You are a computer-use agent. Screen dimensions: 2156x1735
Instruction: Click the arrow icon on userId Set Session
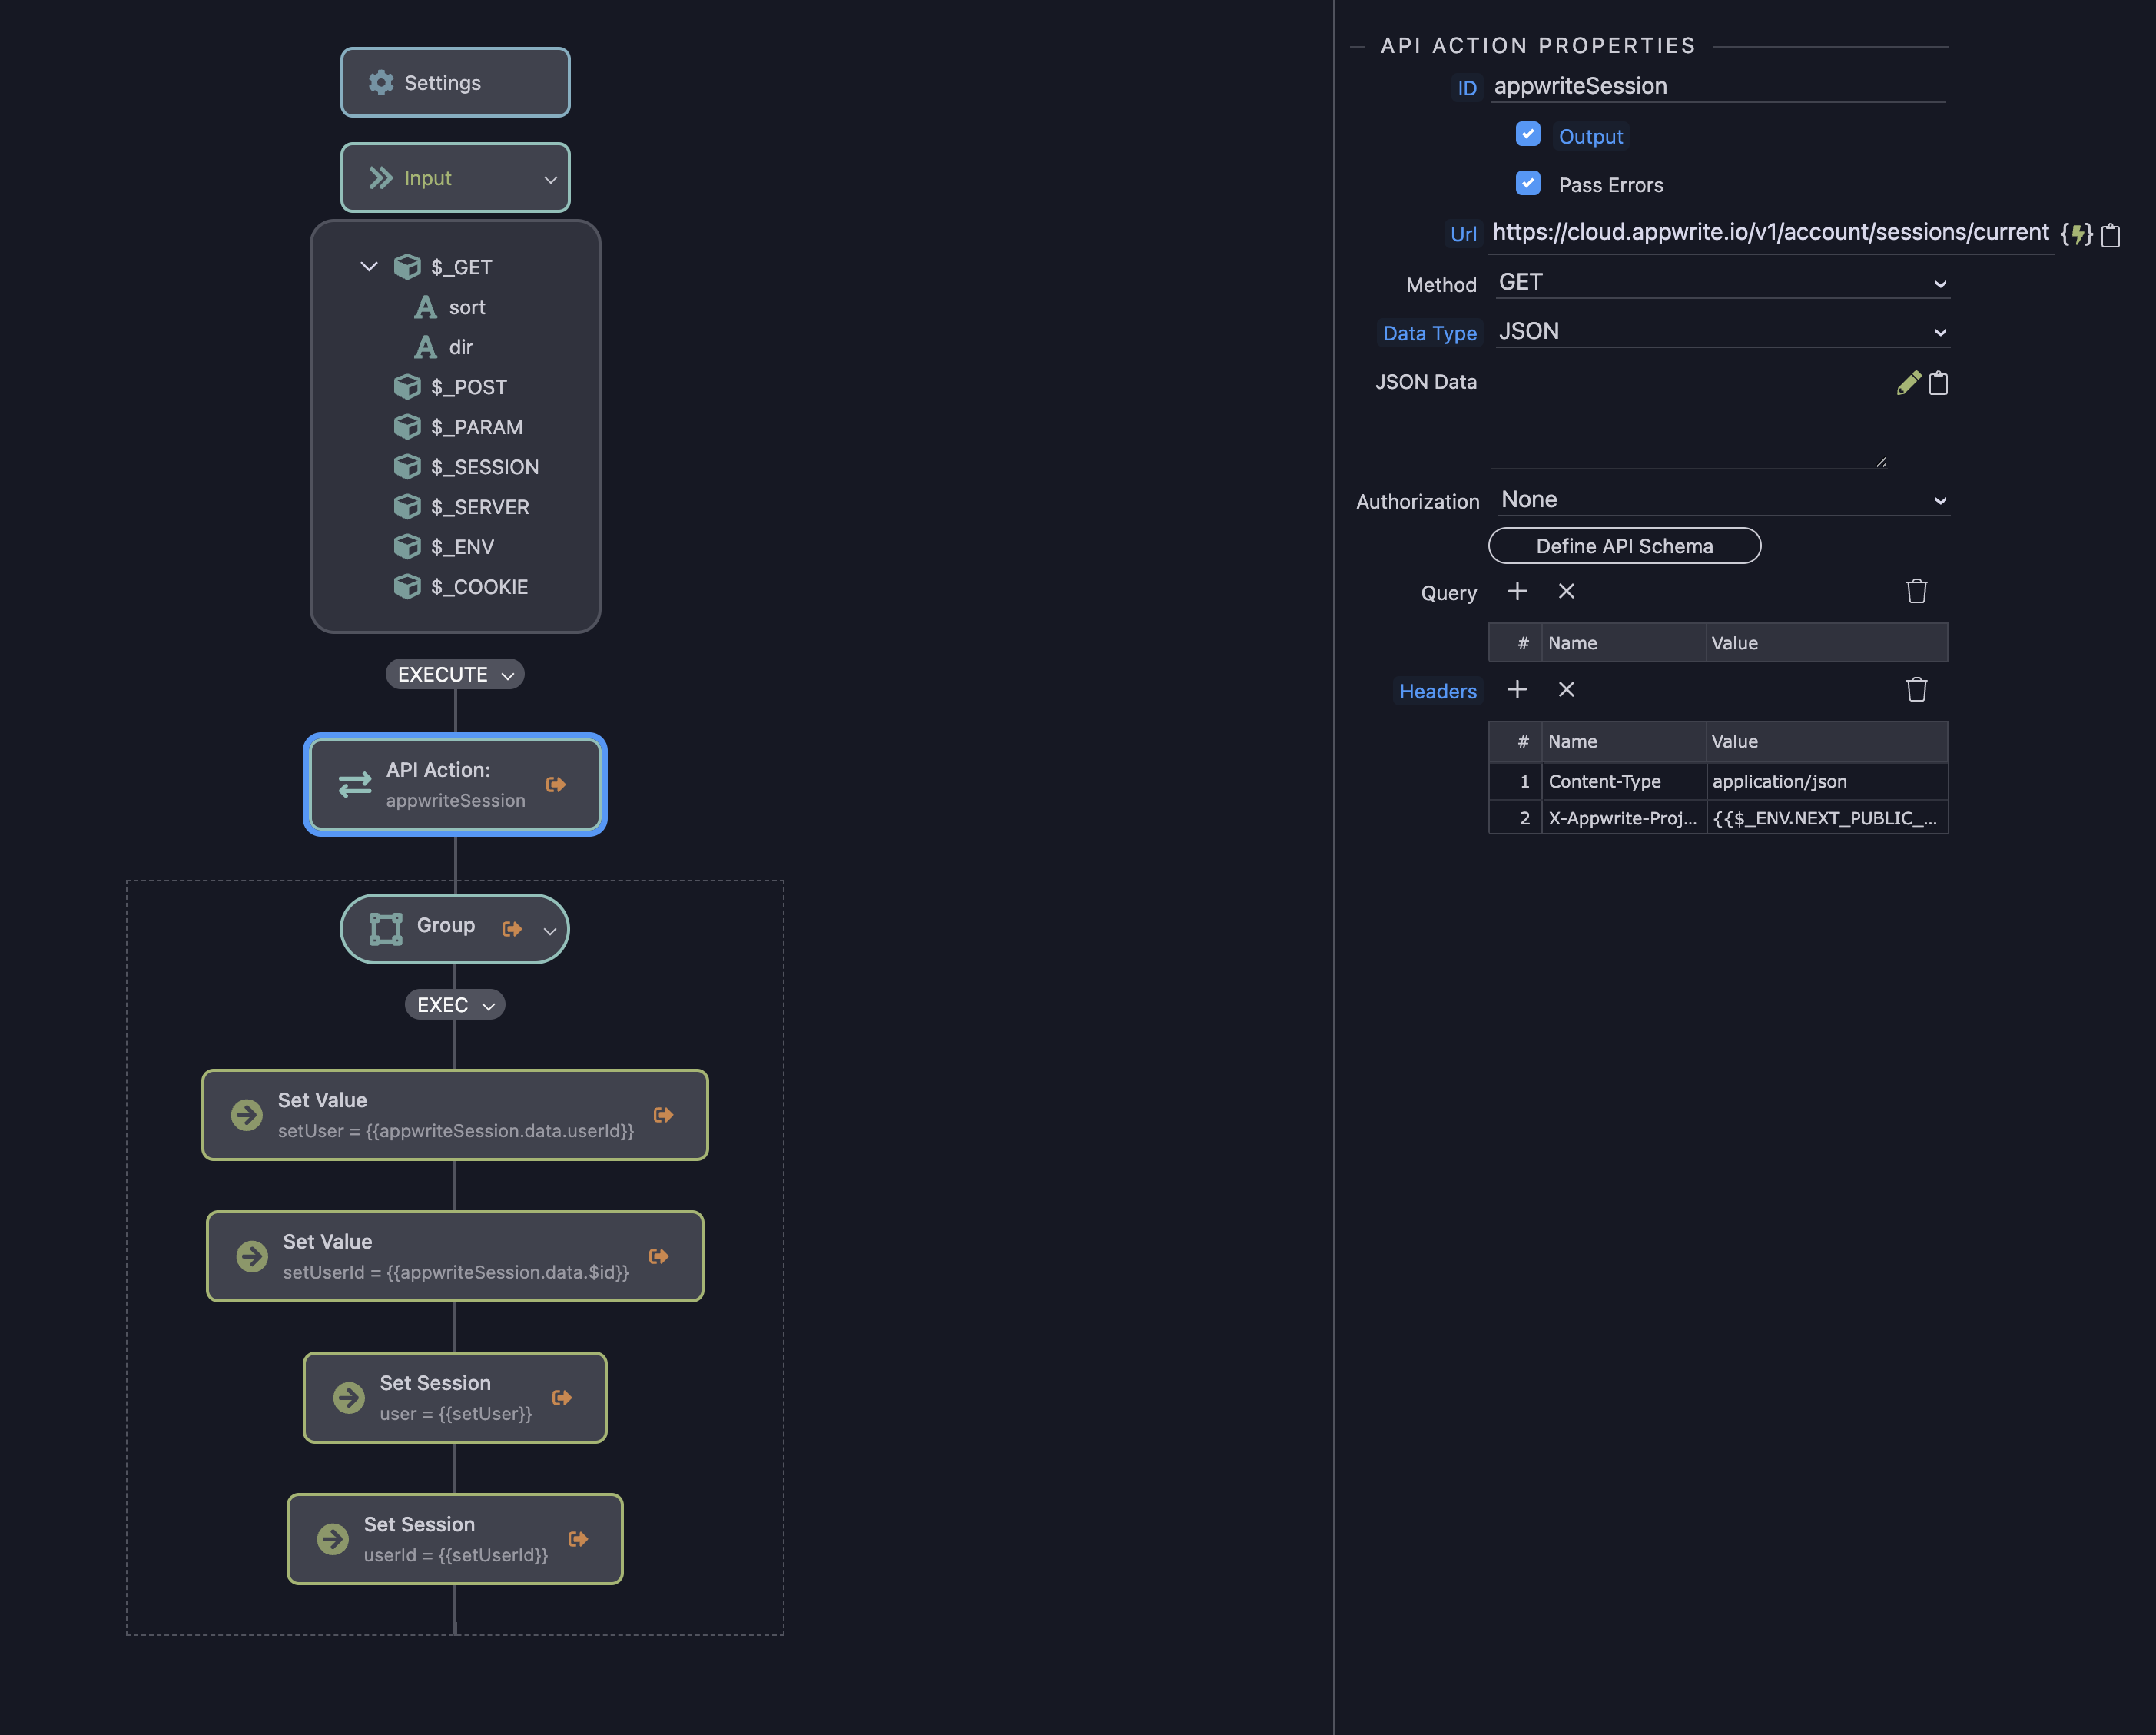point(333,1539)
